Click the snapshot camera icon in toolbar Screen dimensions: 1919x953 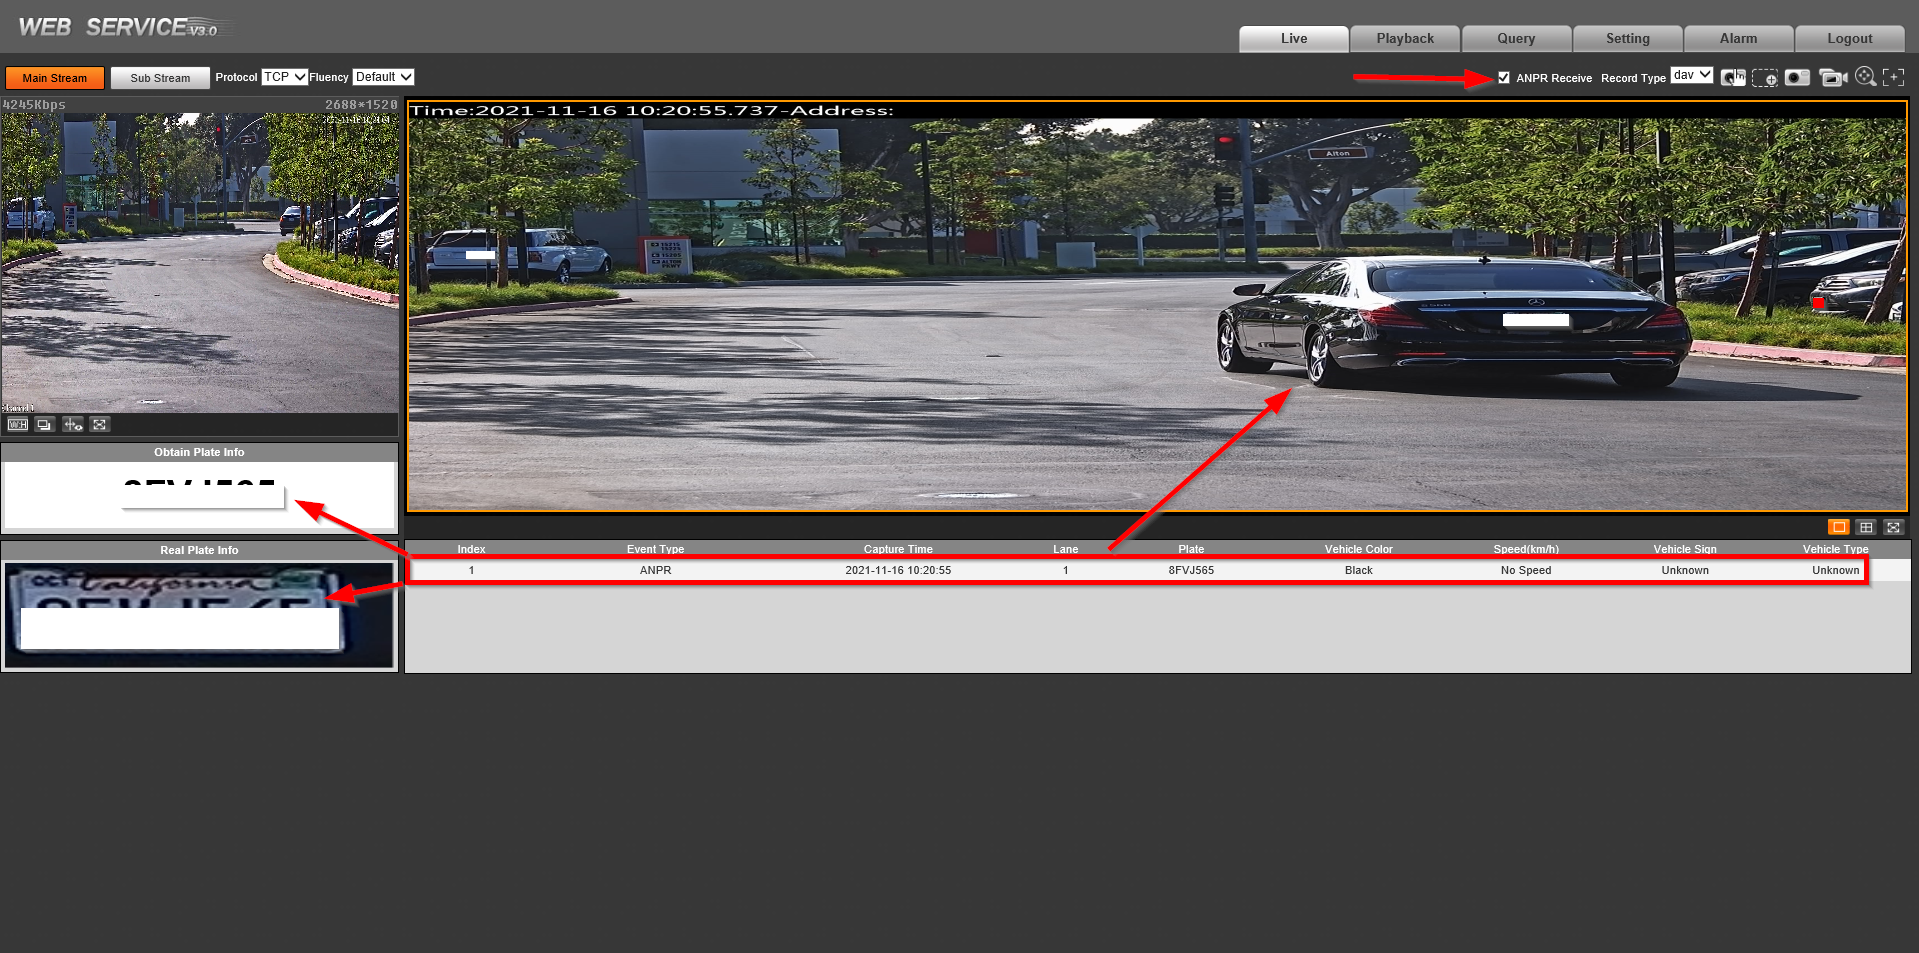(x=1797, y=78)
